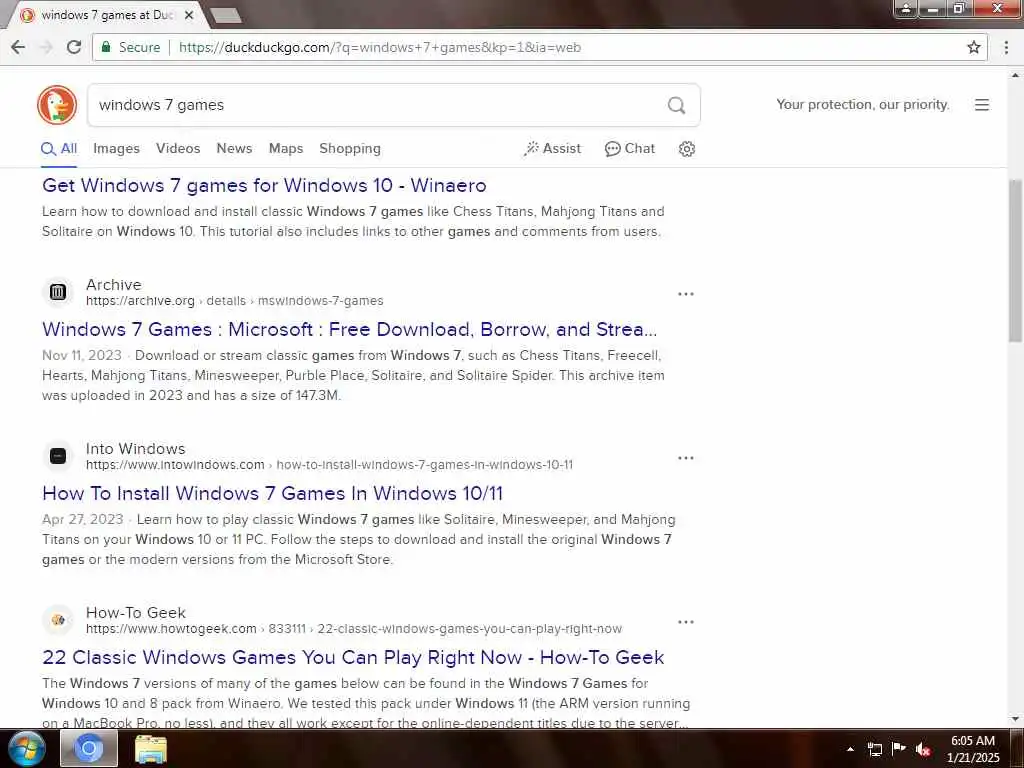Switch to the News tab

pos(234,149)
